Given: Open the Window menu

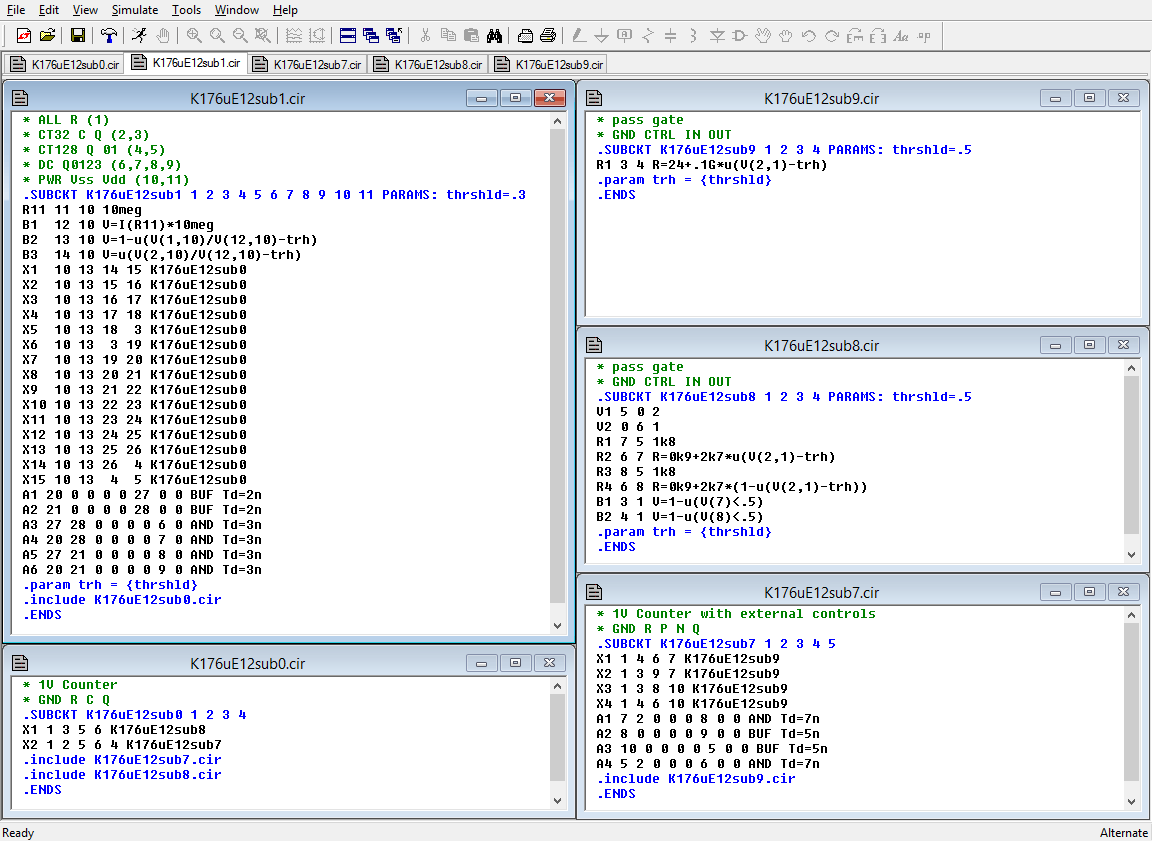Looking at the screenshot, I should (x=237, y=10).
